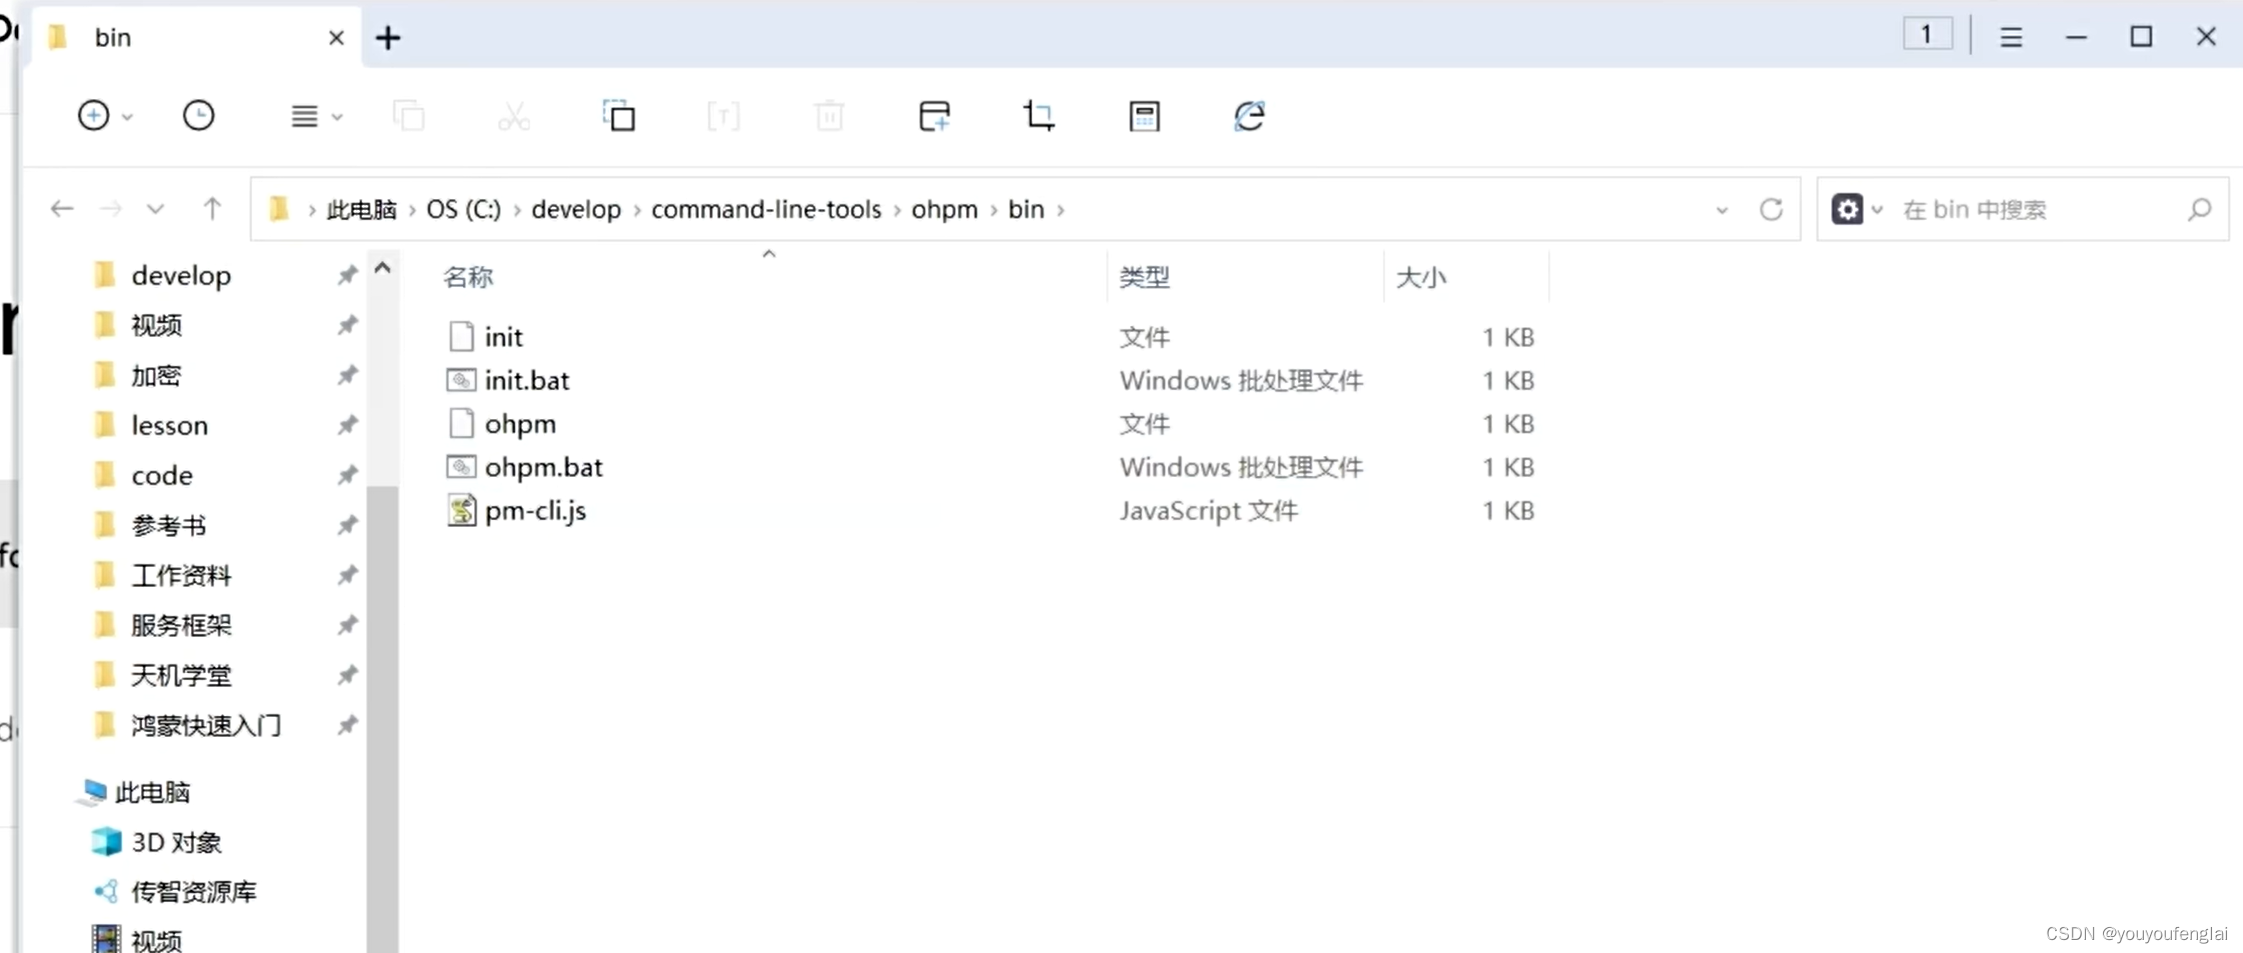Screen dimensions: 2243x953
Task: Open the 天机学堂 quick access folder
Action: [x=180, y=675]
